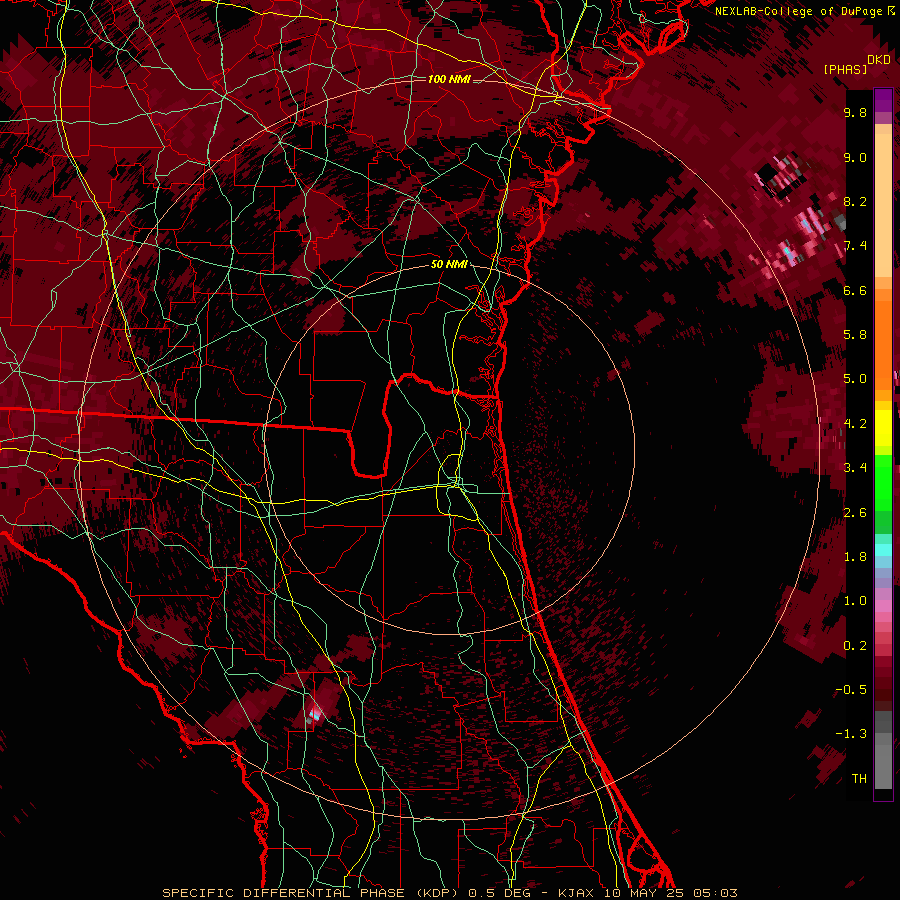Click the 6.6 scale label
900x900 pixels.
click(x=855, y=290)
